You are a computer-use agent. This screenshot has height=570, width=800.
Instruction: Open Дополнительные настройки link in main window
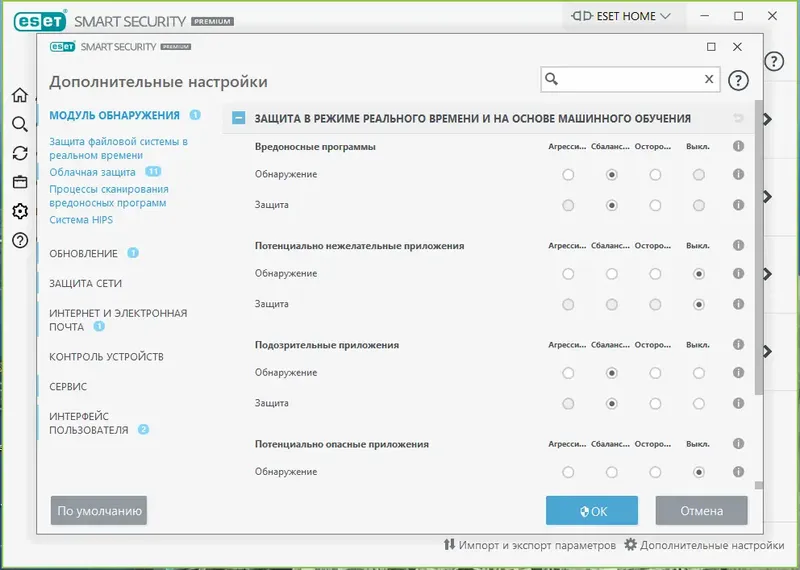point(712,545)
